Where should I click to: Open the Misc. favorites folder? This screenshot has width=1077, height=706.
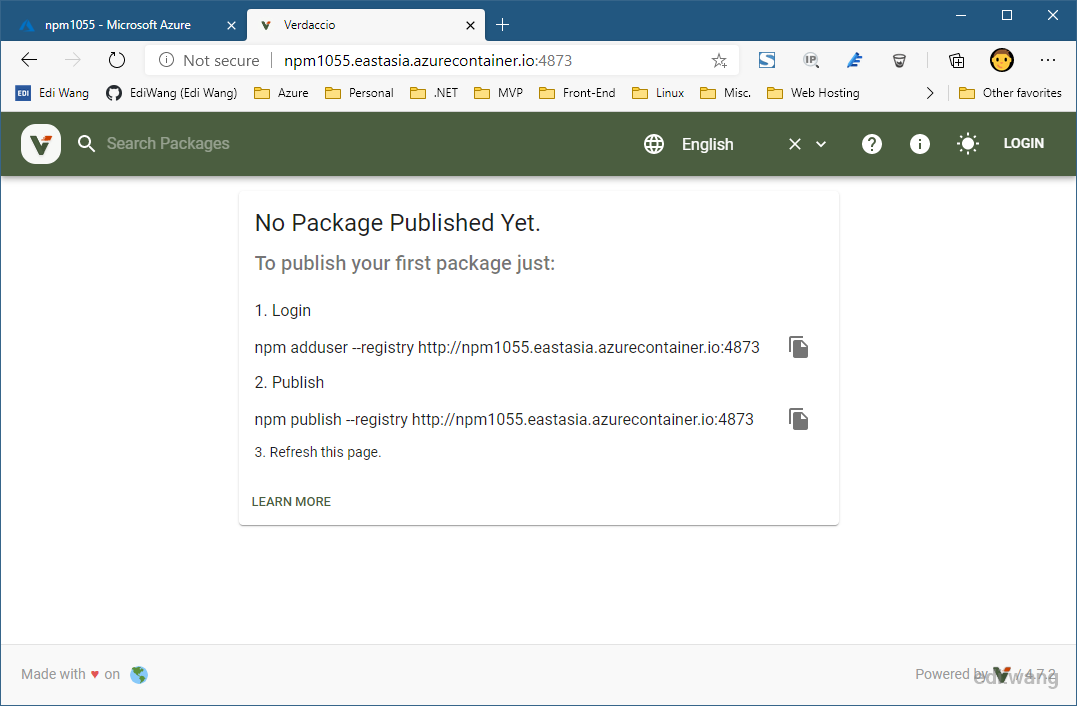tap(725, 93)
